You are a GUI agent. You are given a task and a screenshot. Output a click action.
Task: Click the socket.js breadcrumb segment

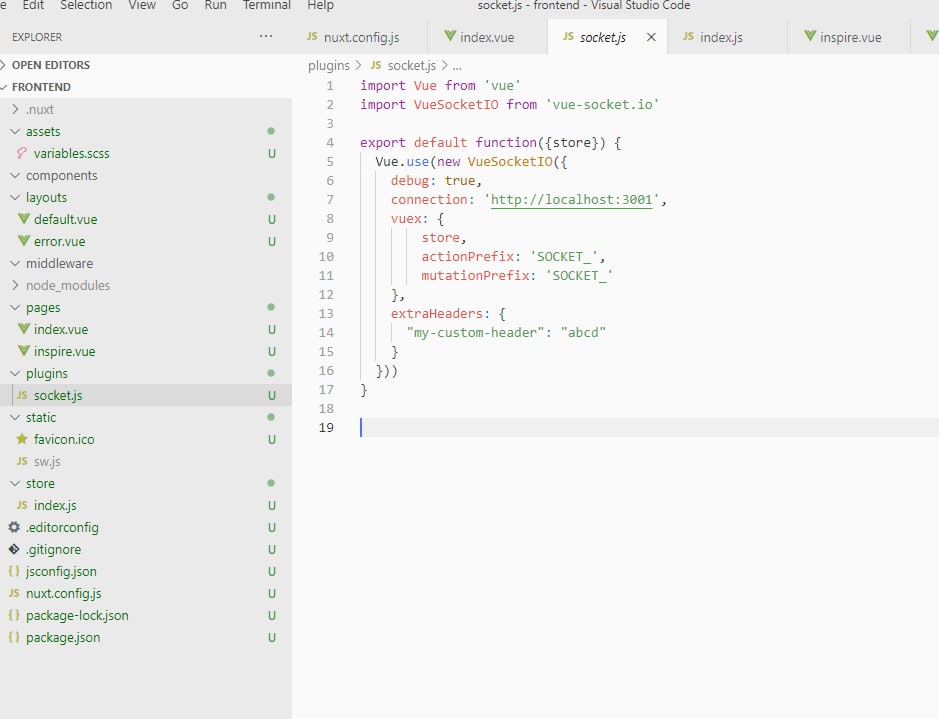click(411, 65)
